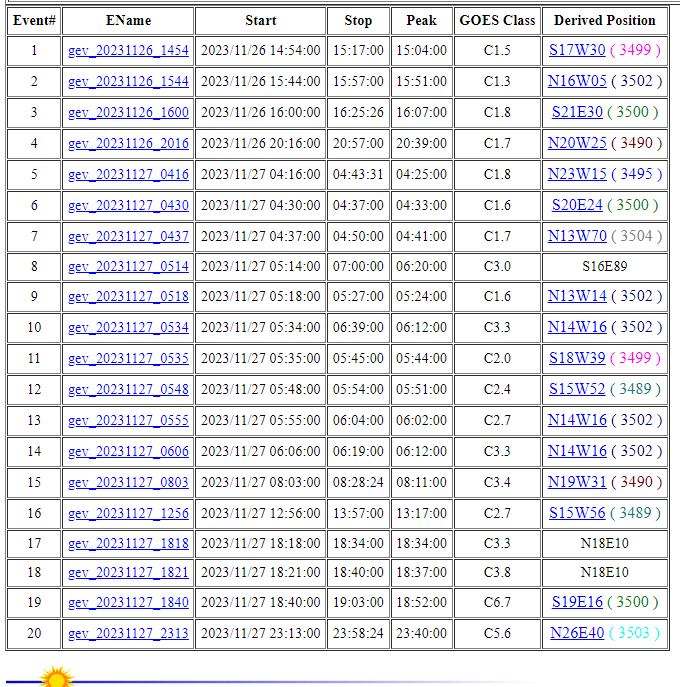Follow the S15W56 position link
Image resolution: width=680 pixels, height=687 pixels.
click(577, 513)
